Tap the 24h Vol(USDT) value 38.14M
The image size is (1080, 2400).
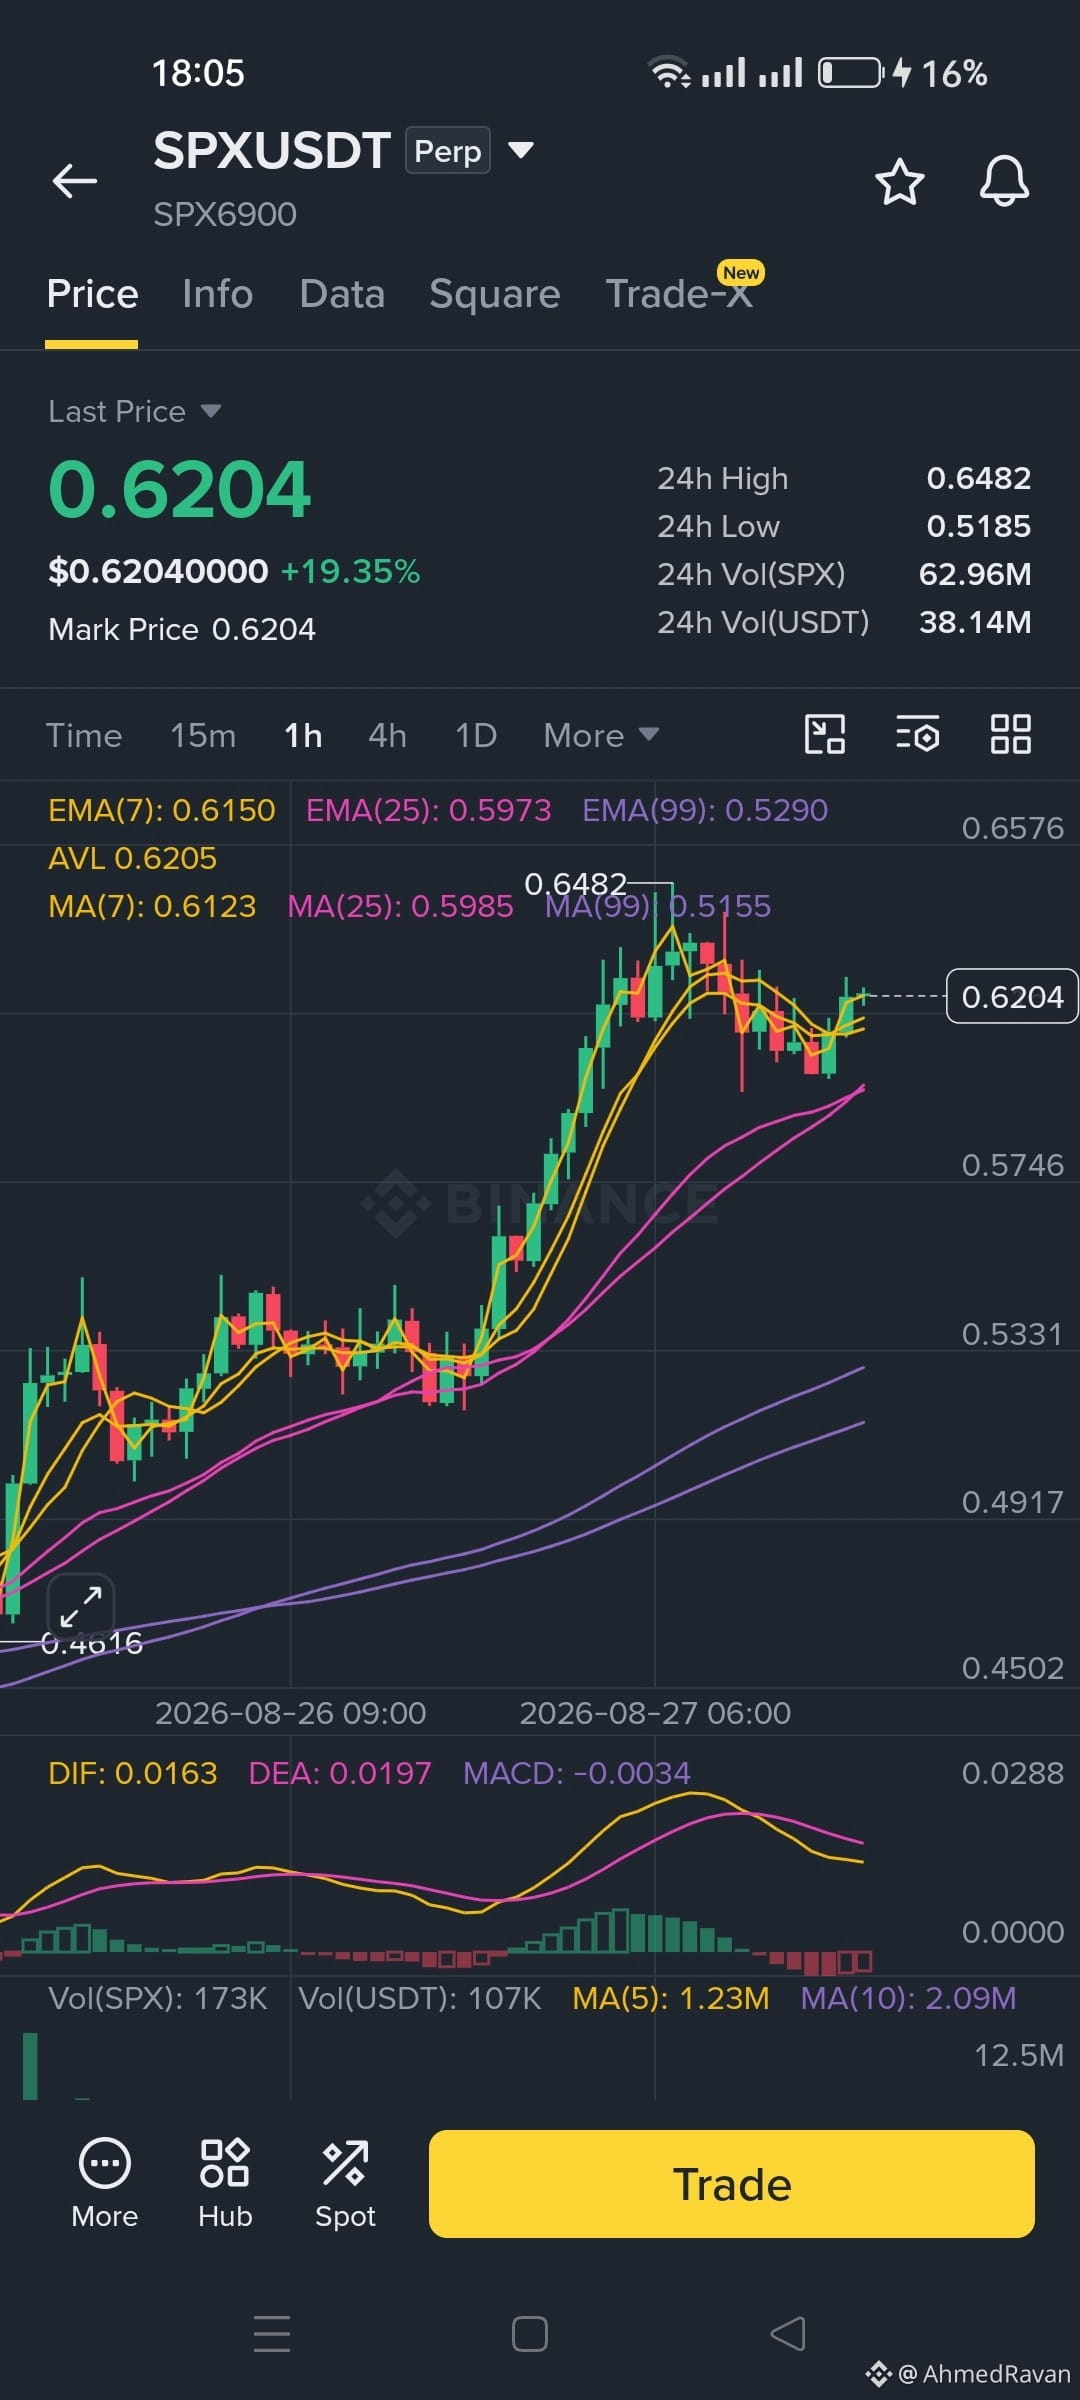[x=975, y=622]
